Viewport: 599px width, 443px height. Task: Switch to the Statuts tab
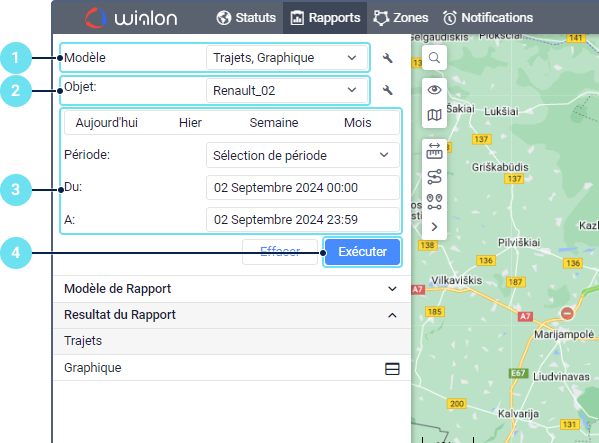pyautogui.click(x=246, y=18)
